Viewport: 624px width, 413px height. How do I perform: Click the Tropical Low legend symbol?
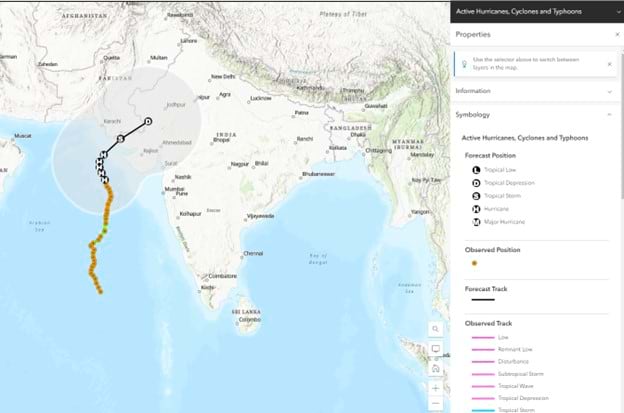click(476, 170)
